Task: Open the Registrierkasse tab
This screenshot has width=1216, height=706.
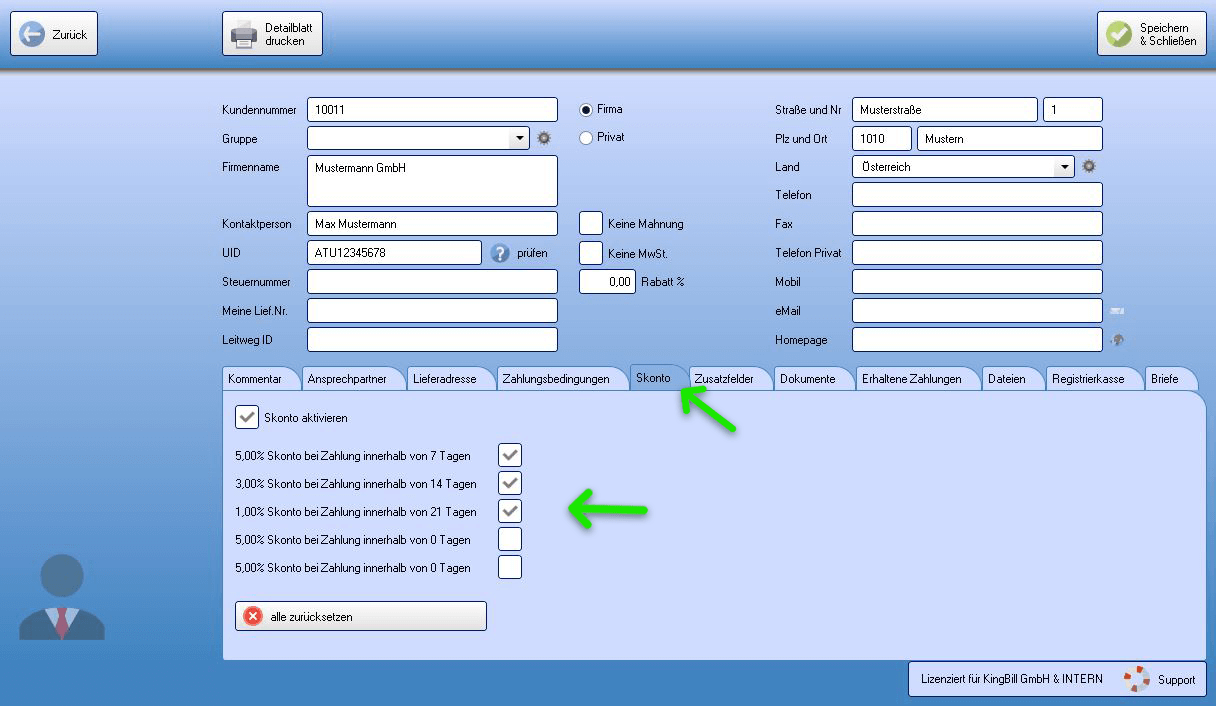Action: tap(1088, 379)
